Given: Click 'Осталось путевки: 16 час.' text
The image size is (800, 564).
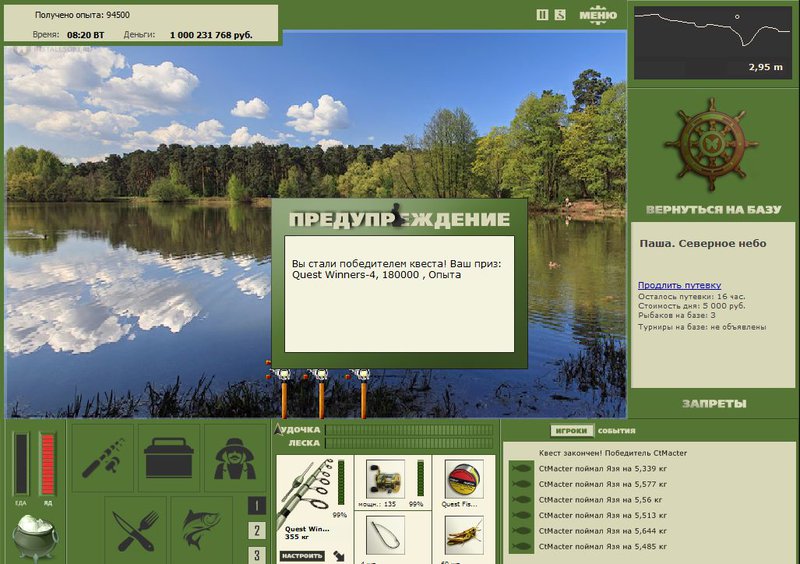Looking at the screenshot, I should coord(691,297).
